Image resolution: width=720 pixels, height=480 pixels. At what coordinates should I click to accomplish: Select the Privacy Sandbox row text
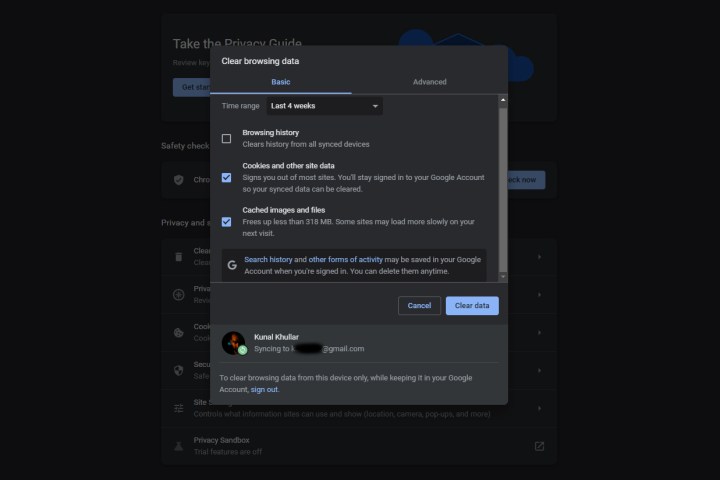[221, 440]
